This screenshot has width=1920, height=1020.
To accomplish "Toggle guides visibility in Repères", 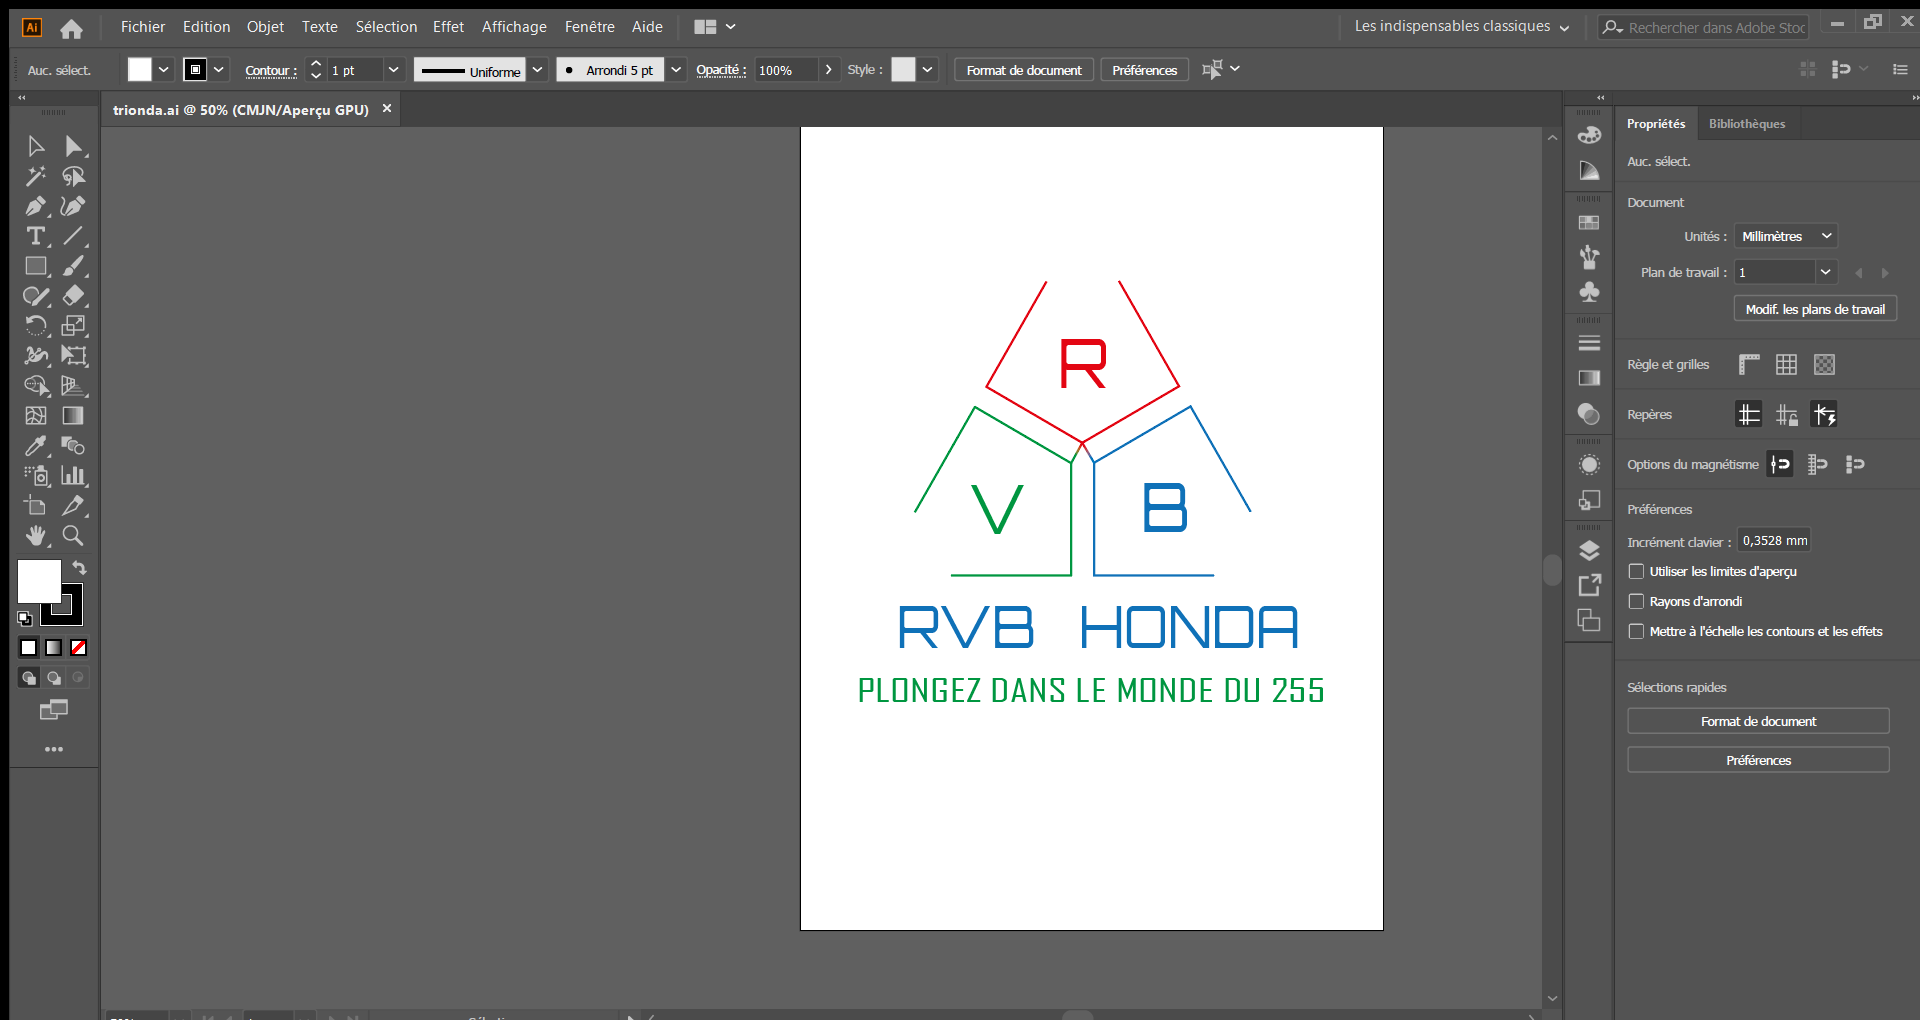I will 1749,415.
